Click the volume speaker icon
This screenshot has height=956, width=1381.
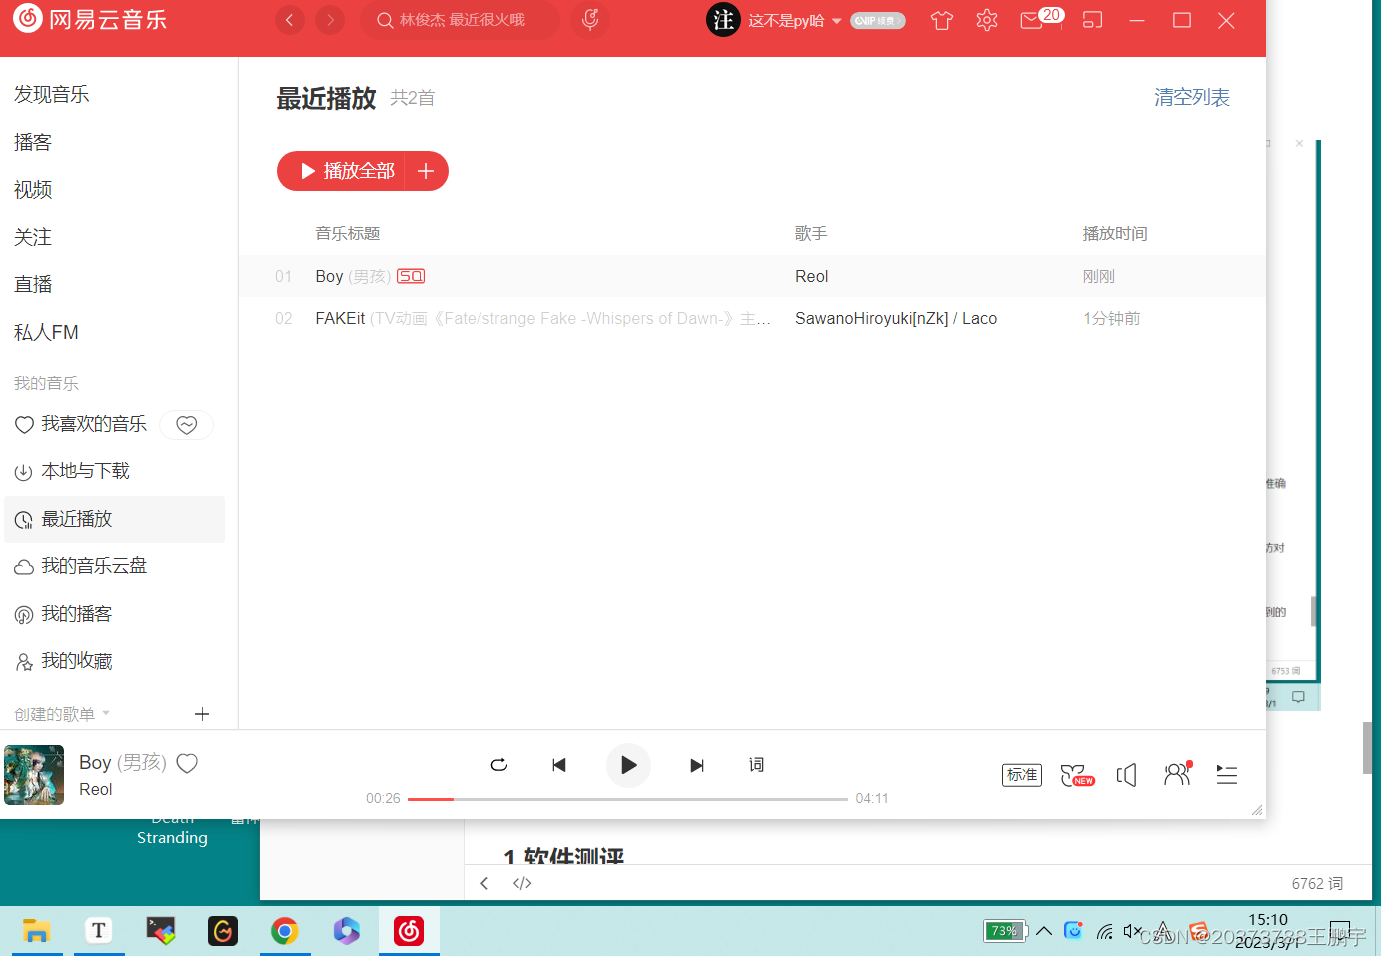click(1127, 775)
